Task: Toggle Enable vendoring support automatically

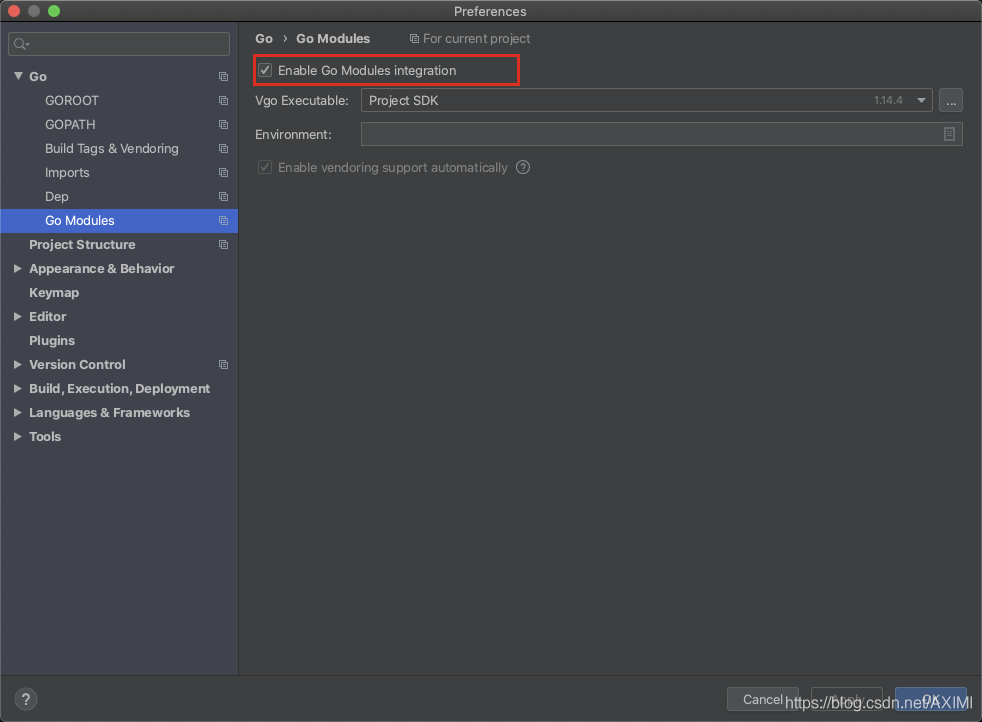Action: 265,167
